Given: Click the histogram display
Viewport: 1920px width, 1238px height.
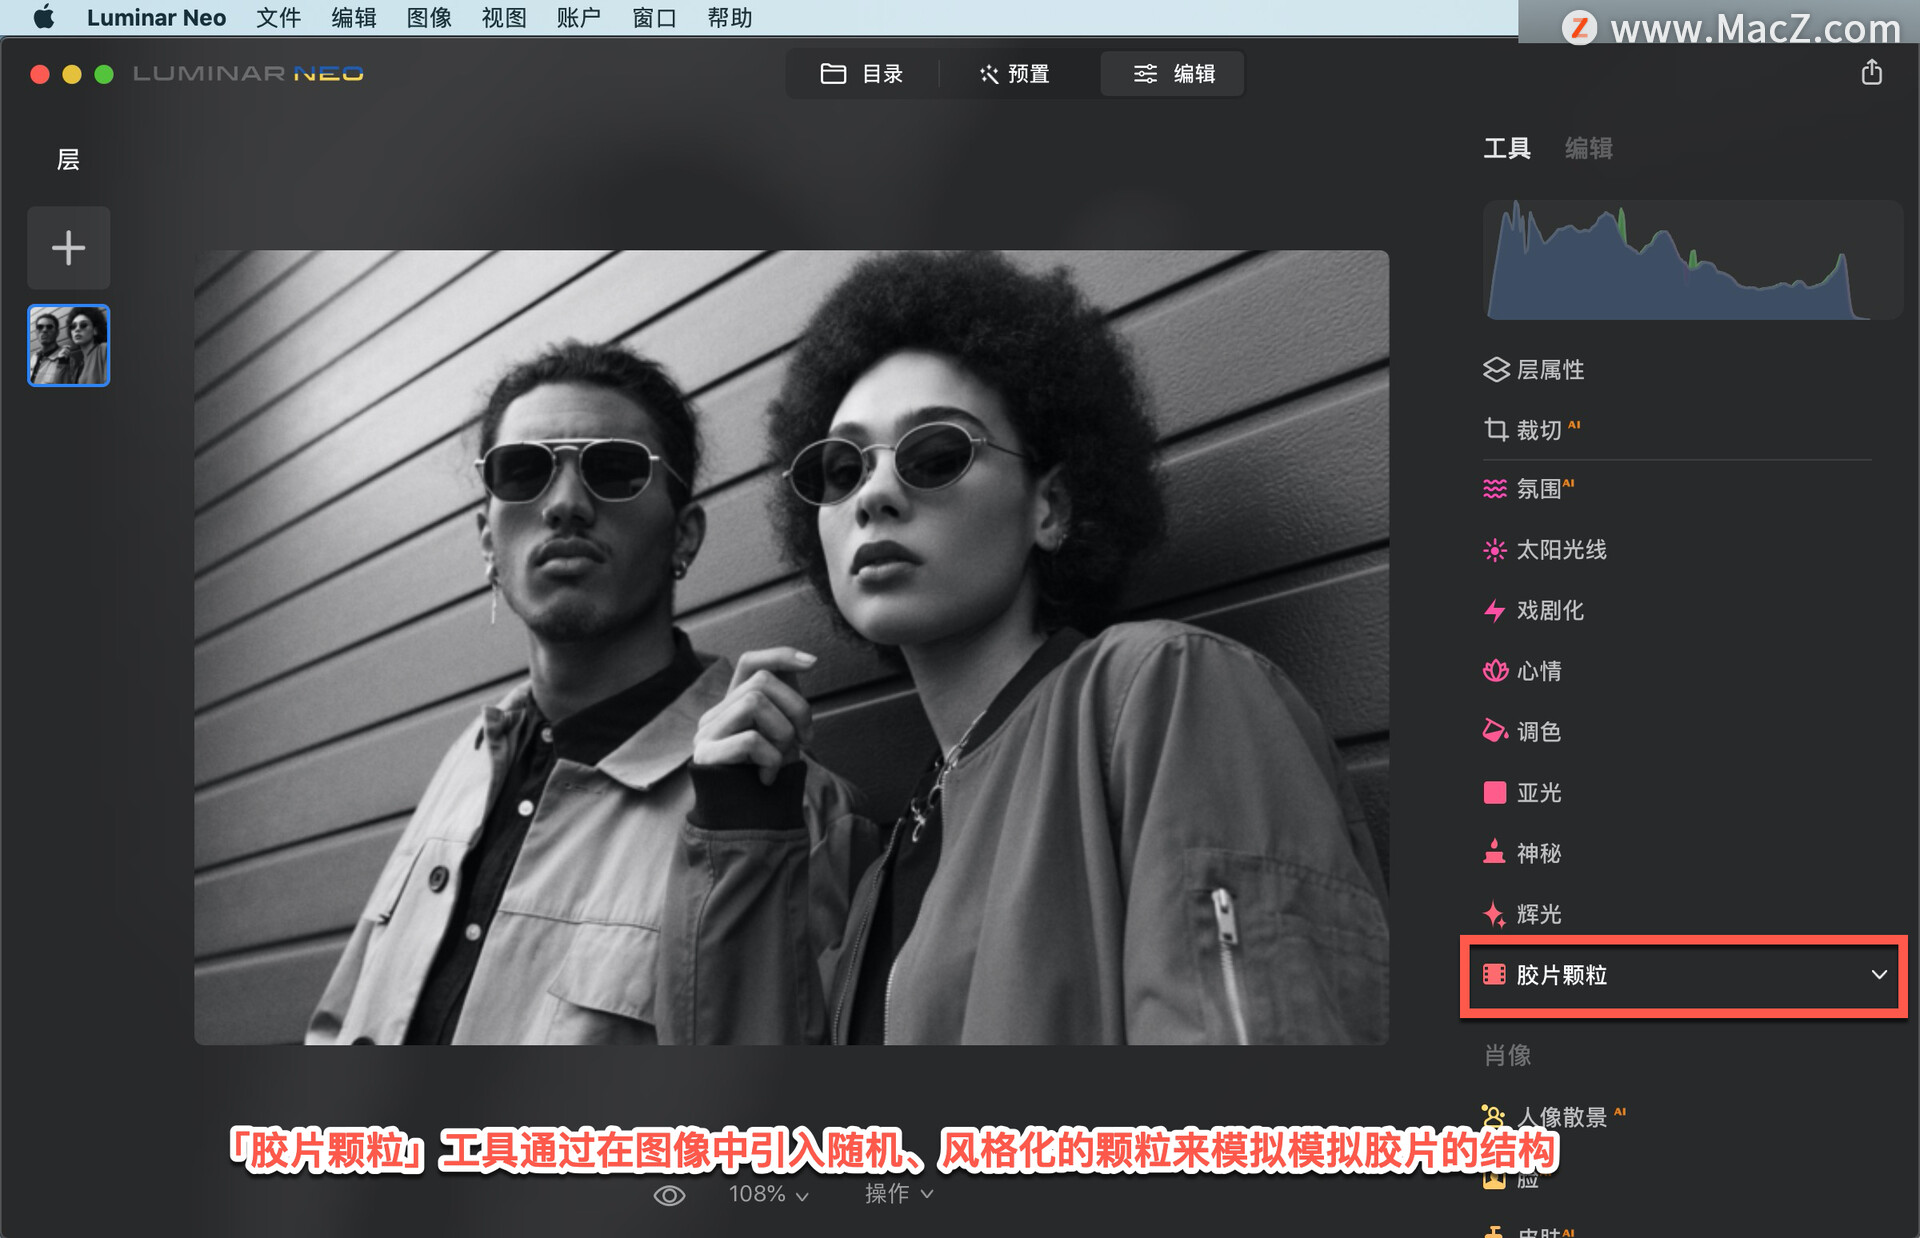Looking at the screenshot, I should 1692,260.
